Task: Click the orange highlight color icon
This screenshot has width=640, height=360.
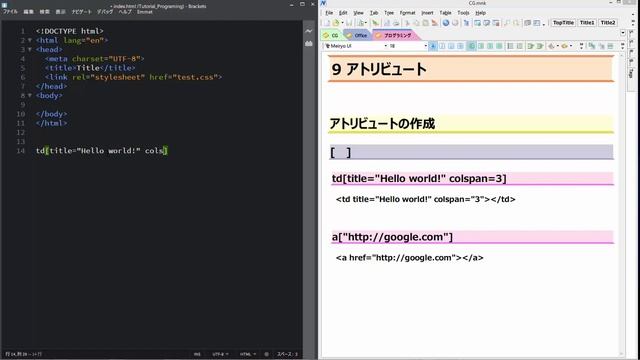Action: pos(564,46)
